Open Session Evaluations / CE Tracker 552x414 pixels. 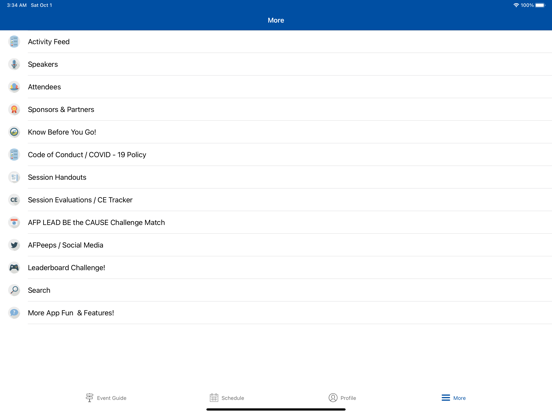[x=276, y=200]
